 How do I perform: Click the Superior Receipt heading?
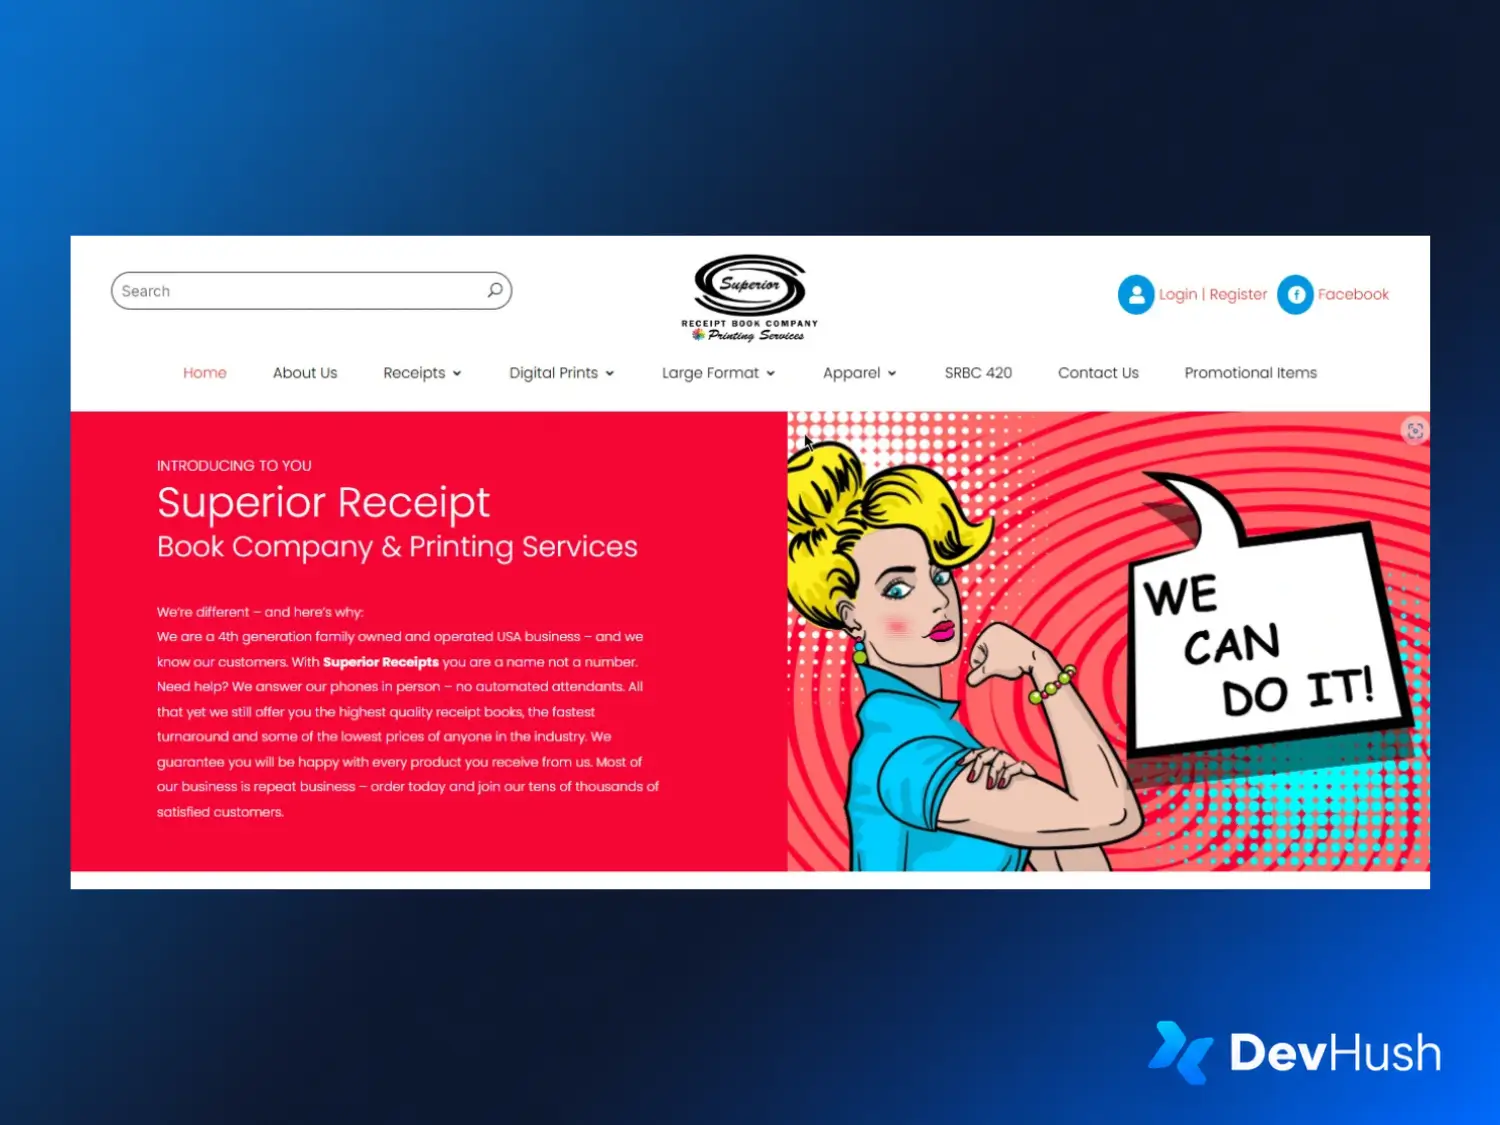[x=323, y=502]
